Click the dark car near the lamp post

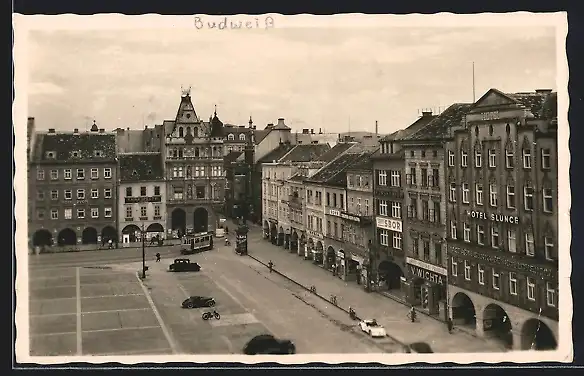point(184,265)
